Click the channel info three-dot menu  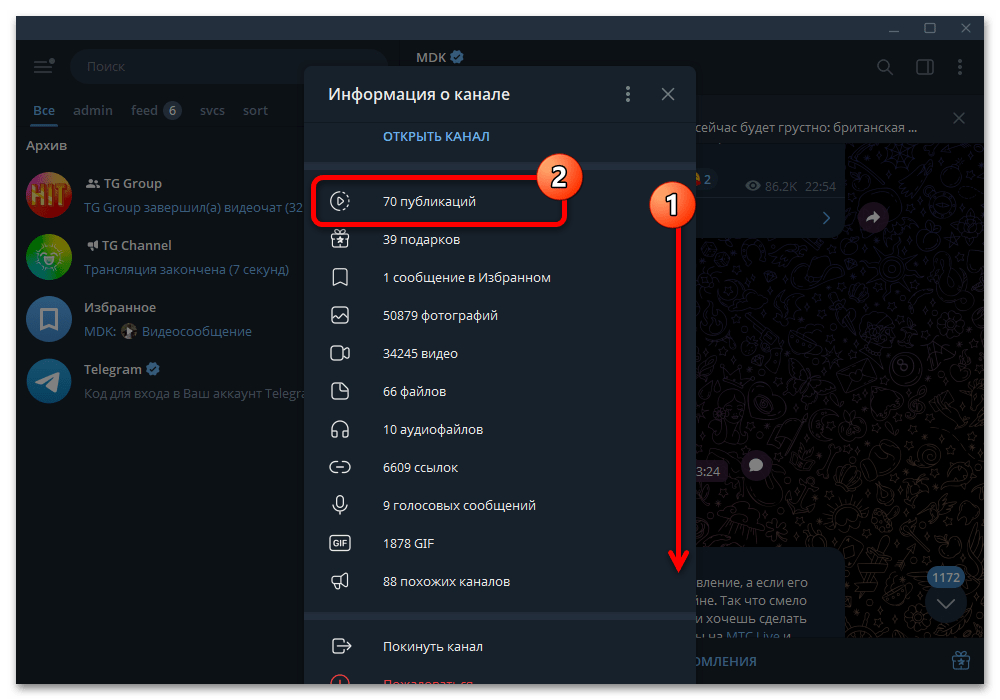click(x=628, y=94)
